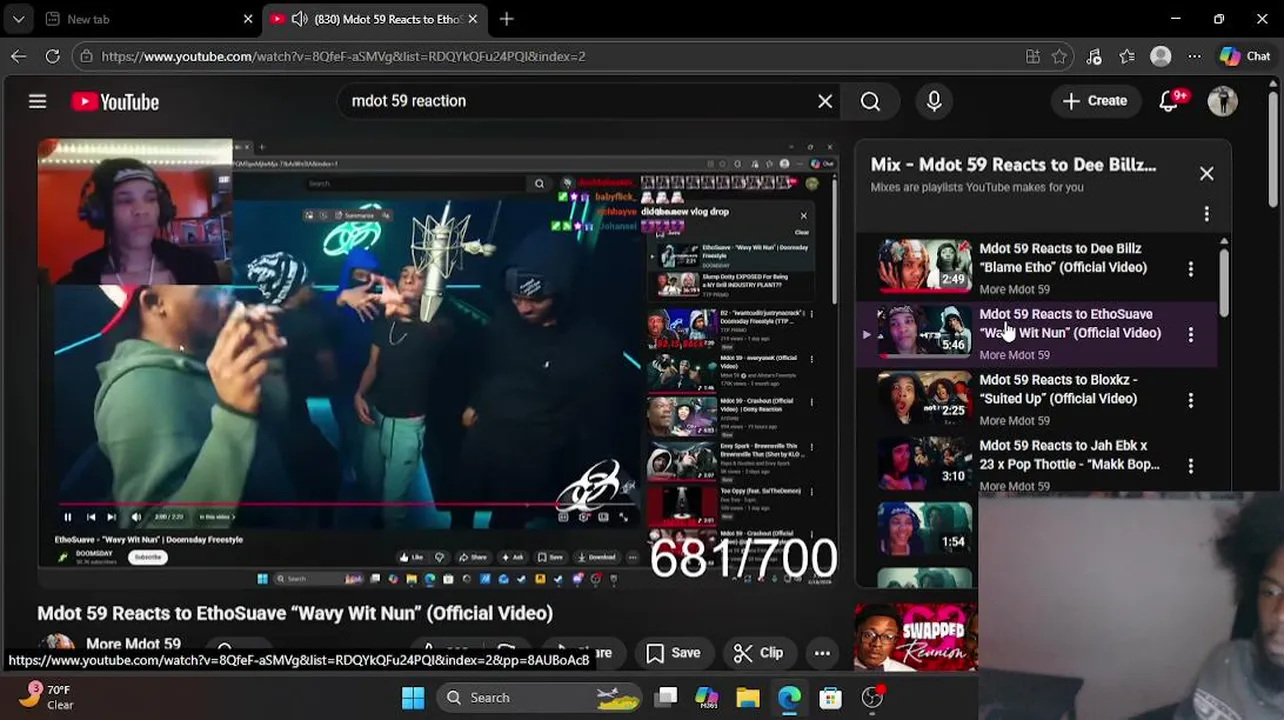Play the 1:54 playlist video thumbnail
This screenshot has height=720, width=1284.
point(924,528)
